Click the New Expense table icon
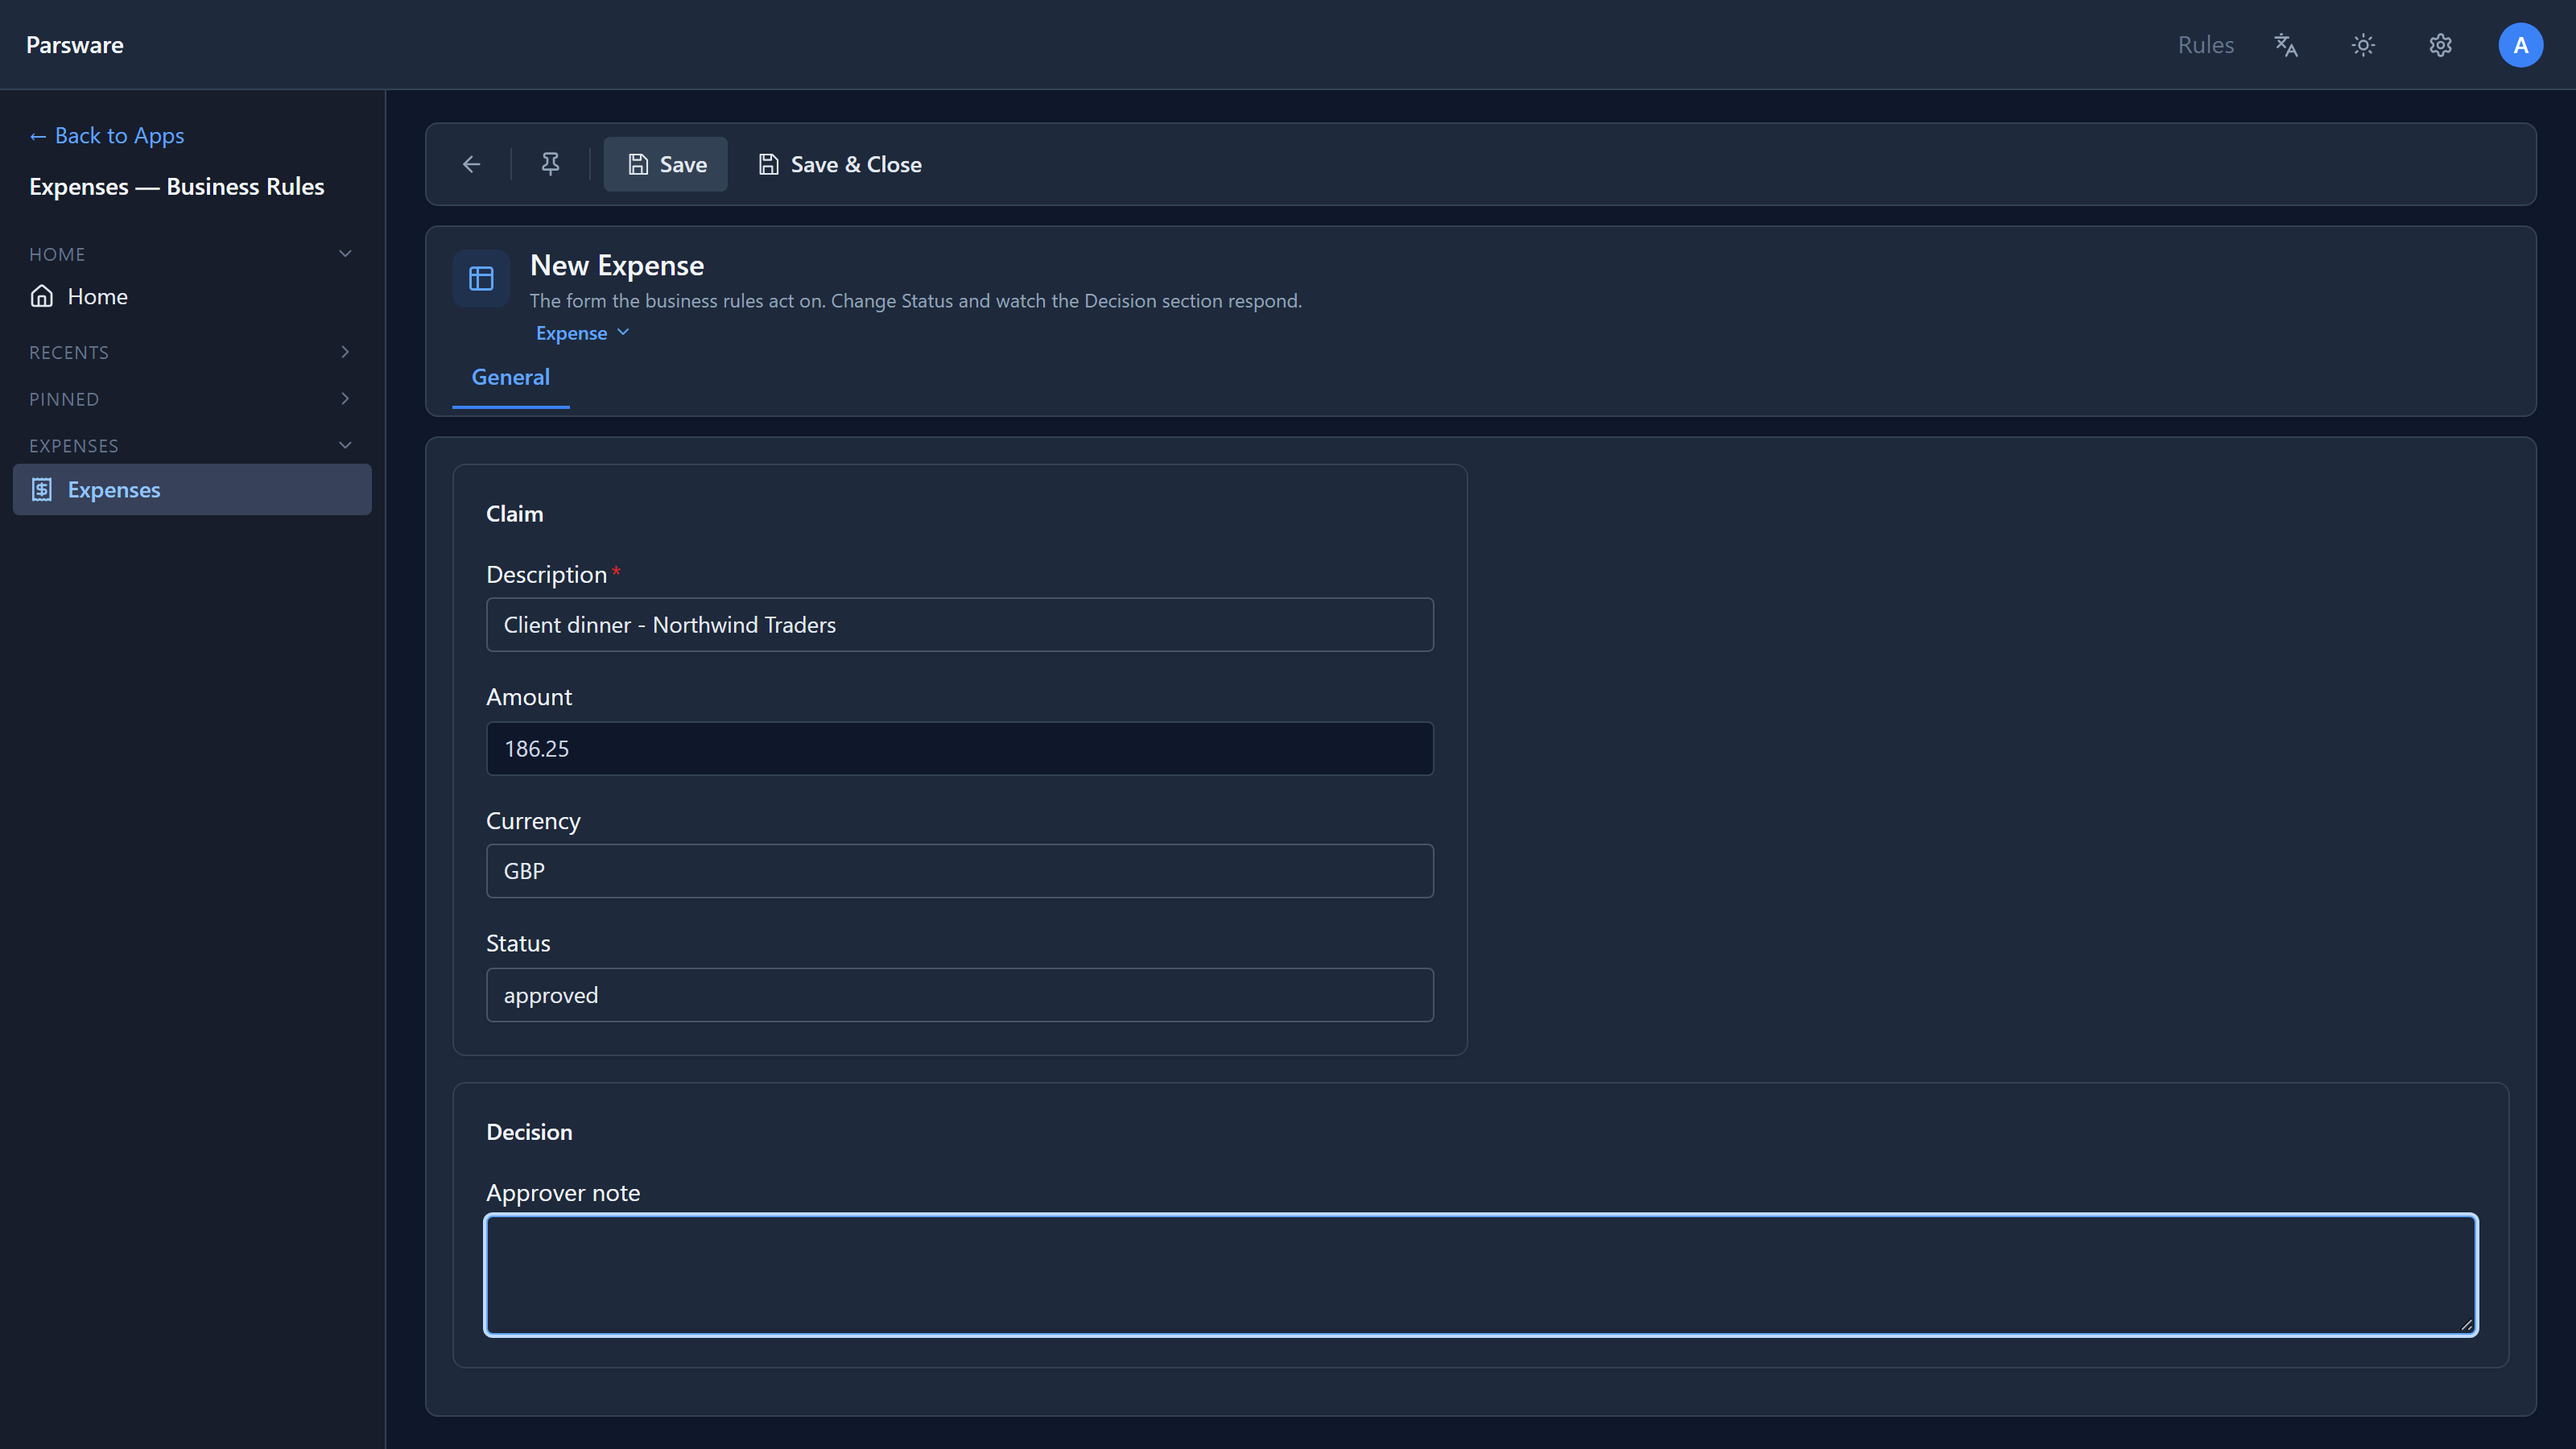The image size is (2576, 1449). tap(481, 279)
